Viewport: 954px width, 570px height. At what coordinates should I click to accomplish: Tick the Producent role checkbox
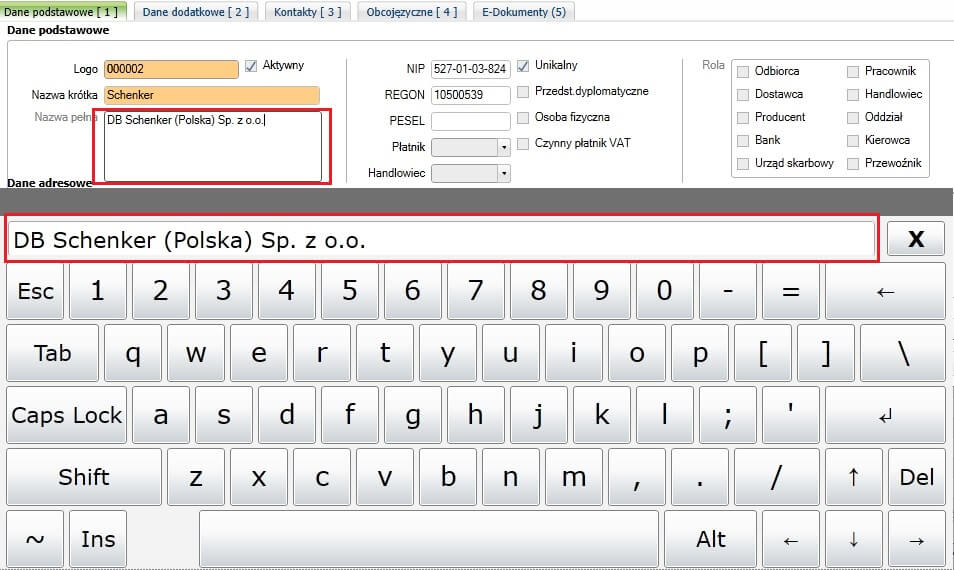(742, 117)
